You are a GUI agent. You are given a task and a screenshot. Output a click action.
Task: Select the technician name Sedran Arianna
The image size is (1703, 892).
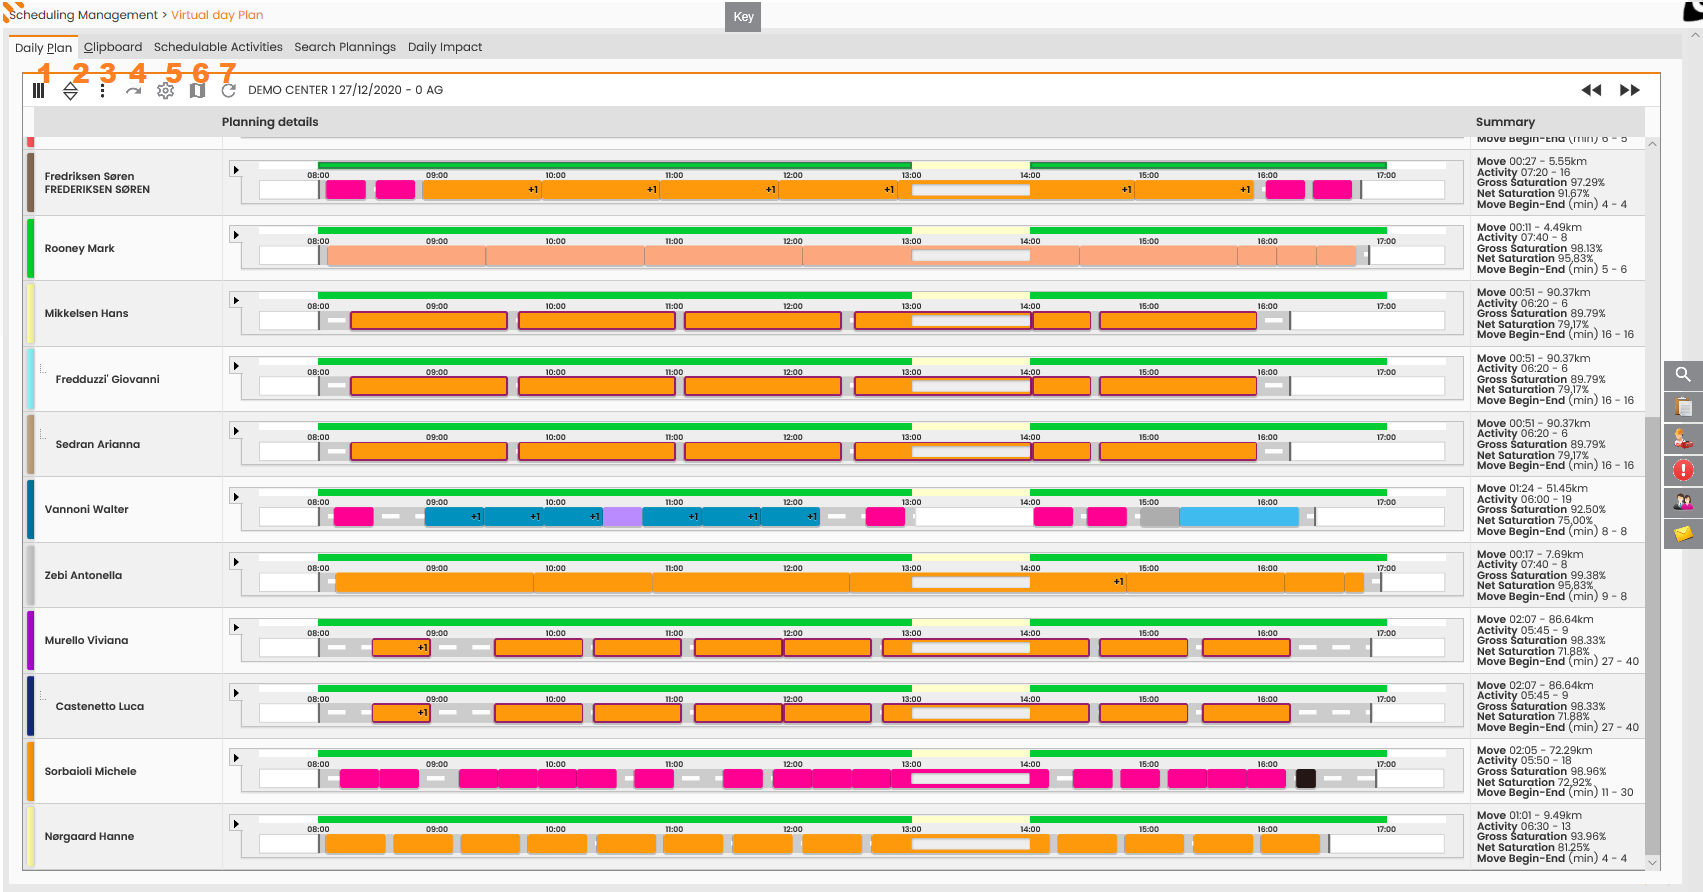(98, 444)
